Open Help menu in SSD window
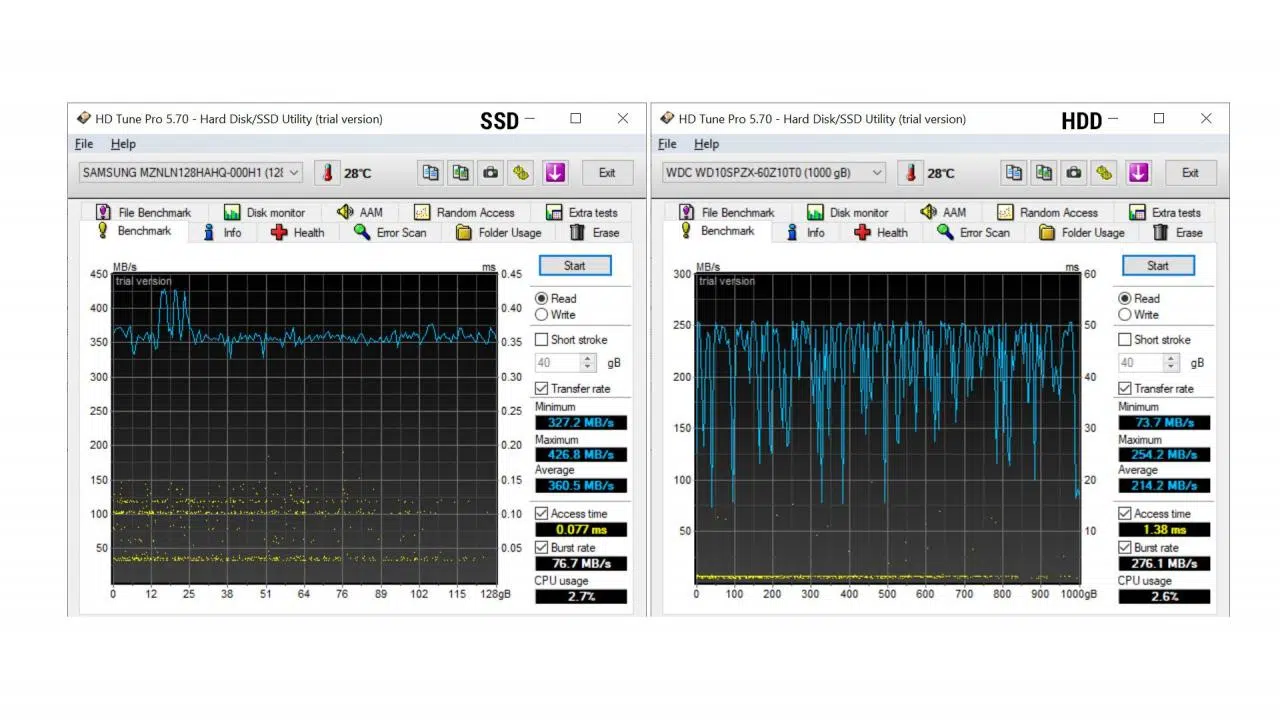The image size is (1280, 720). point(123,144)
